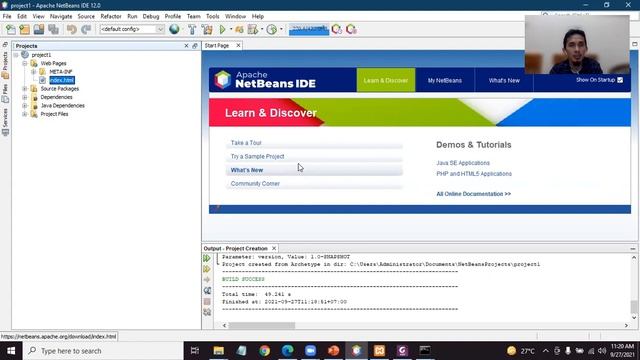Click the memory usage bar in the toolbar
The width and height of the screenshot is (640, 360).
click(309, 29)
